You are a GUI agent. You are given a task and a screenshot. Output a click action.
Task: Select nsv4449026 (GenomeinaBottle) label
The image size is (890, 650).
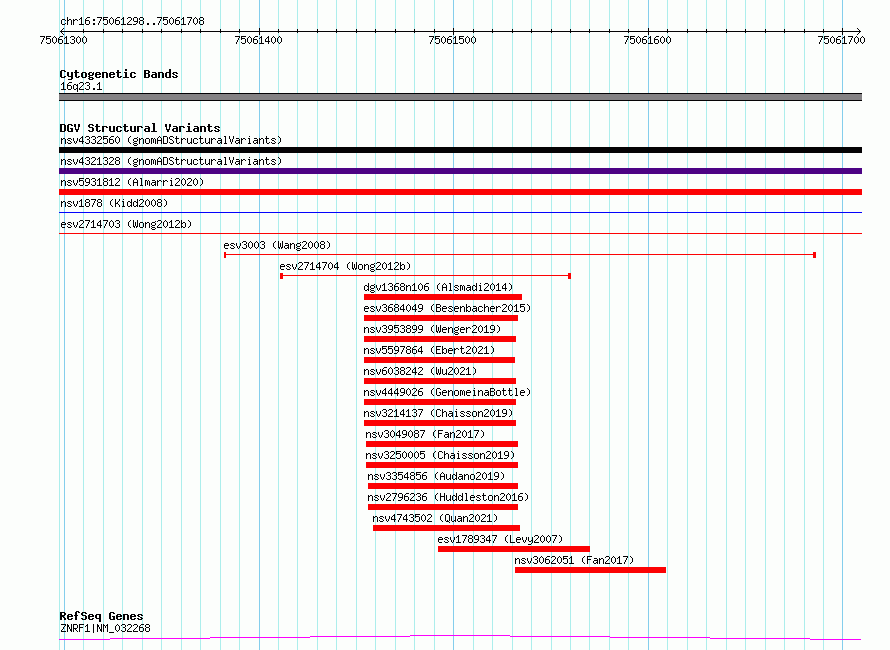point(447,392)
